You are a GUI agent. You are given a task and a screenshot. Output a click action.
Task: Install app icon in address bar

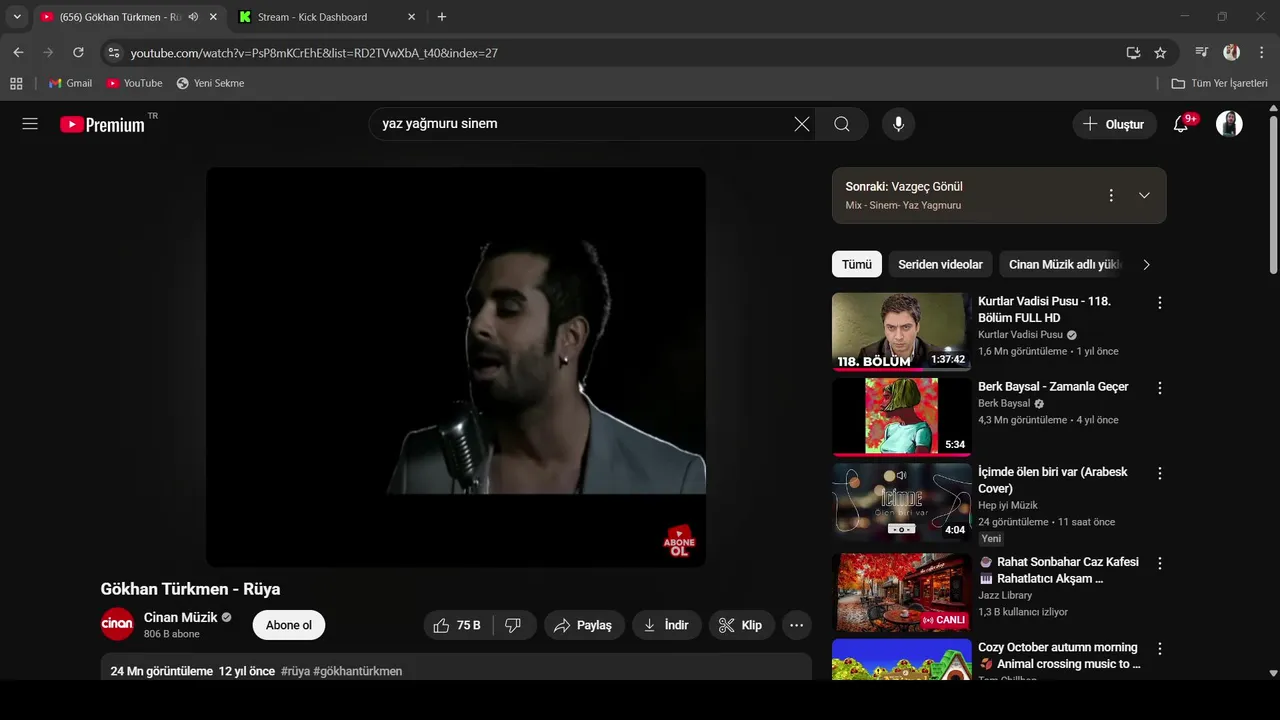tap(1133, 53)
